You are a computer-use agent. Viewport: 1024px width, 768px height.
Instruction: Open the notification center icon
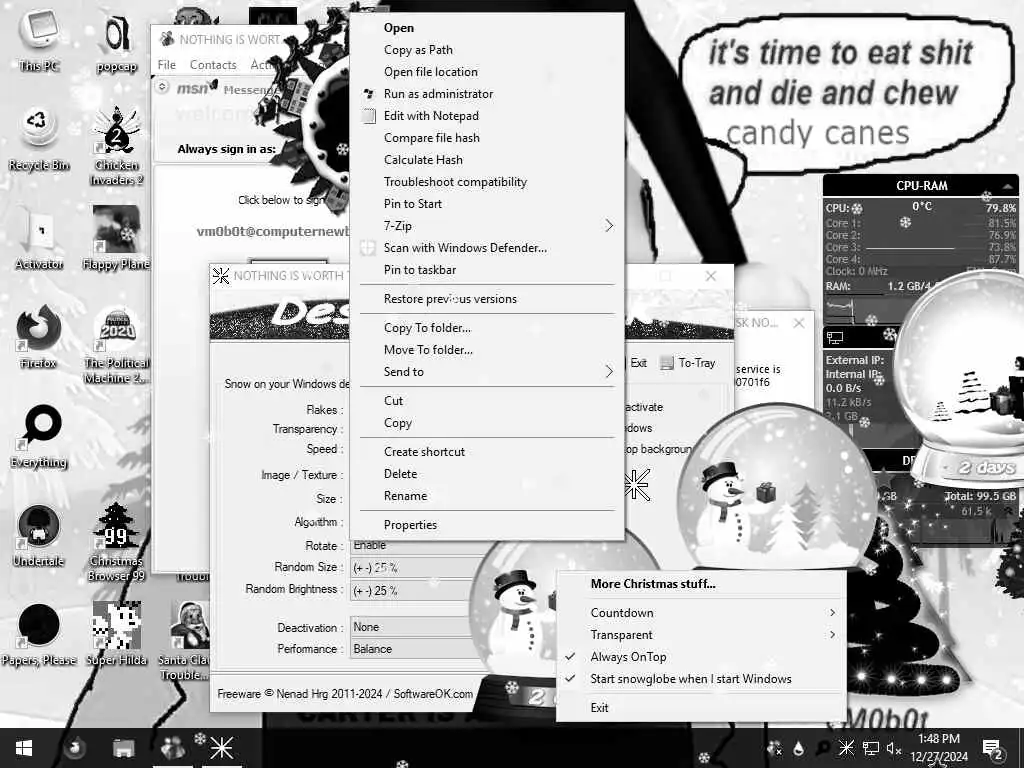coord(993,748)
